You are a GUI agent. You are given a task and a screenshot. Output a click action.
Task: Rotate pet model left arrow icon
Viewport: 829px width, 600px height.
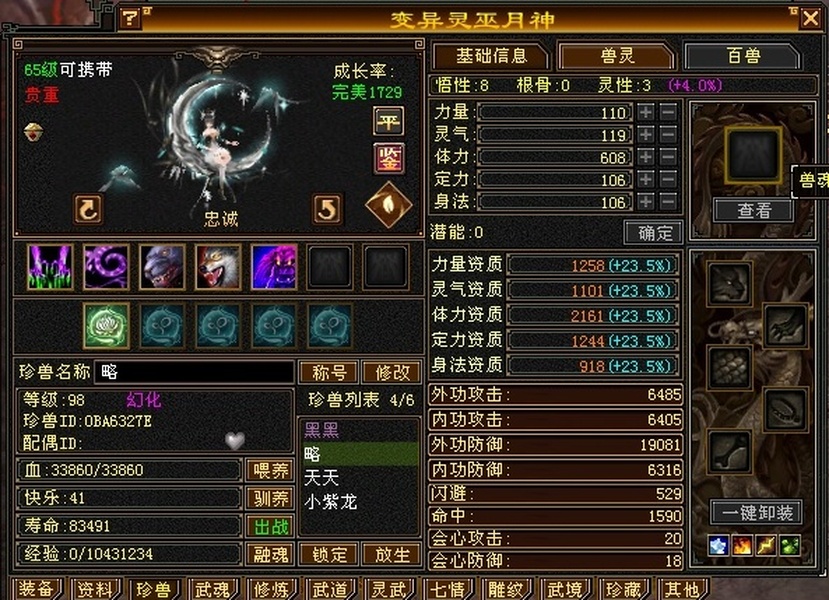88,209
